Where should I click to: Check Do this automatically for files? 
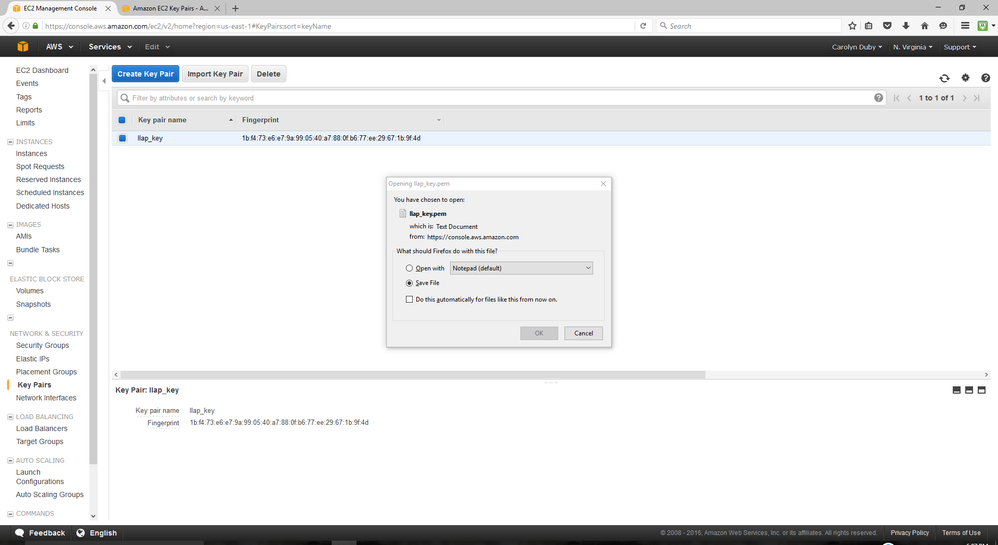pyautogui.click(x=409, y=299)
